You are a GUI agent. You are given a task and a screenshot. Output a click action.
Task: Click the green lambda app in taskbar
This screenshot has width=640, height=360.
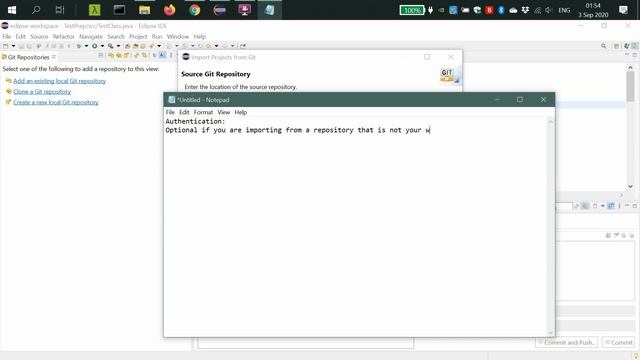pos(94,10)
